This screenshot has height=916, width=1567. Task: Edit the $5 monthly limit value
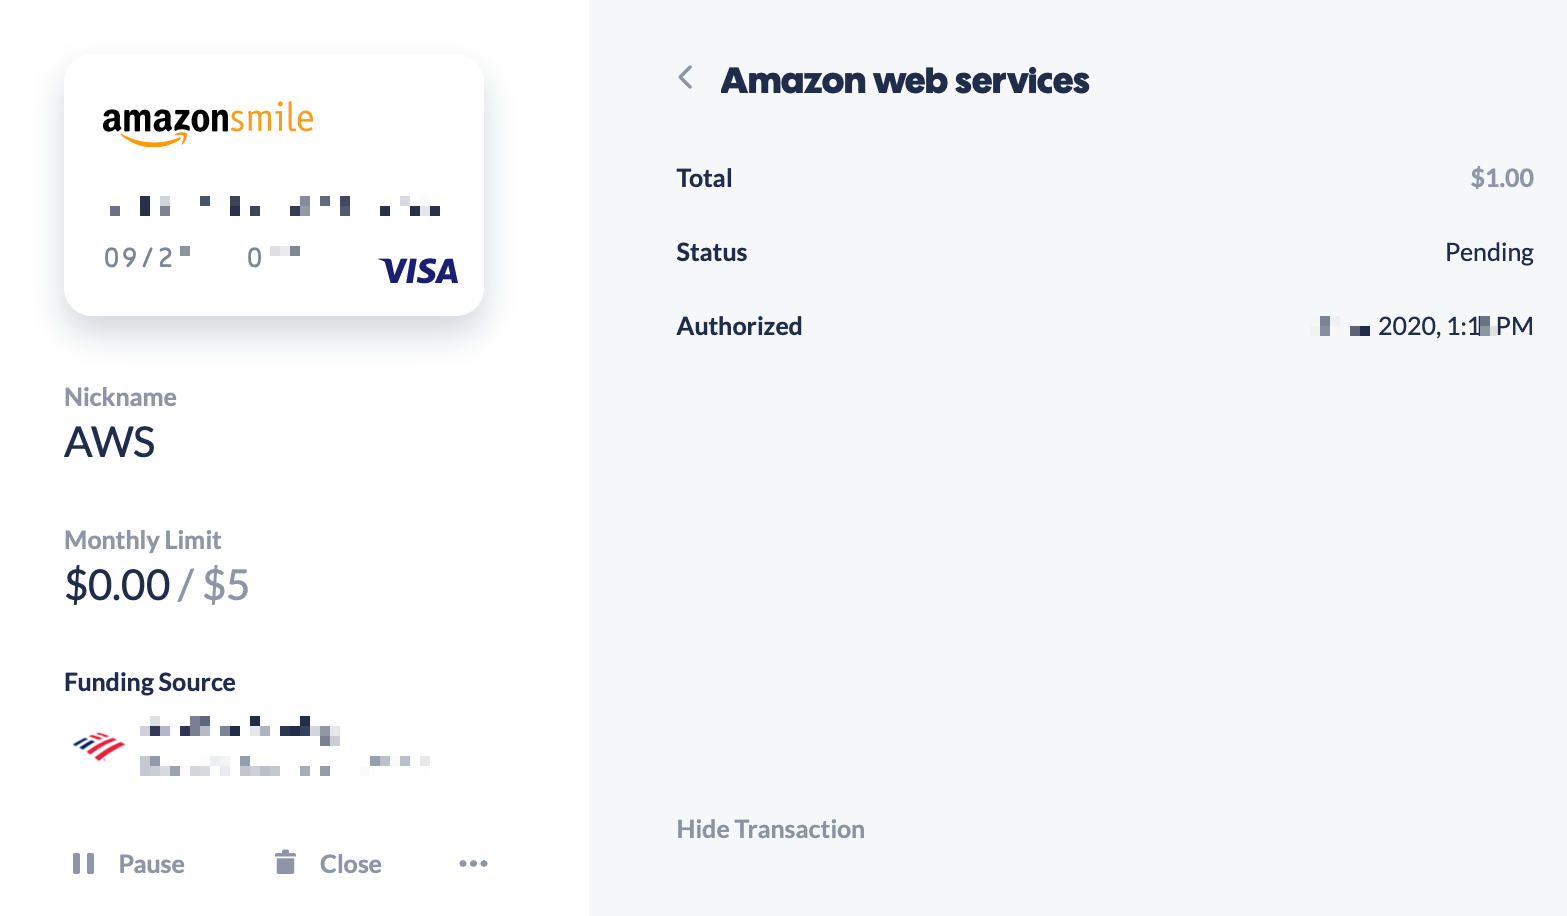226,585
